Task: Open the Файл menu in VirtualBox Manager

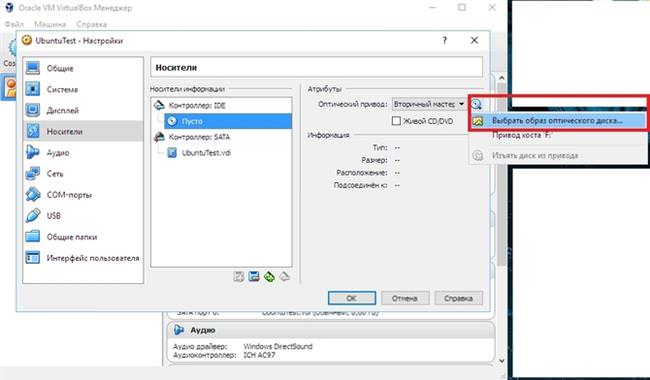Action: click(14, 24)
